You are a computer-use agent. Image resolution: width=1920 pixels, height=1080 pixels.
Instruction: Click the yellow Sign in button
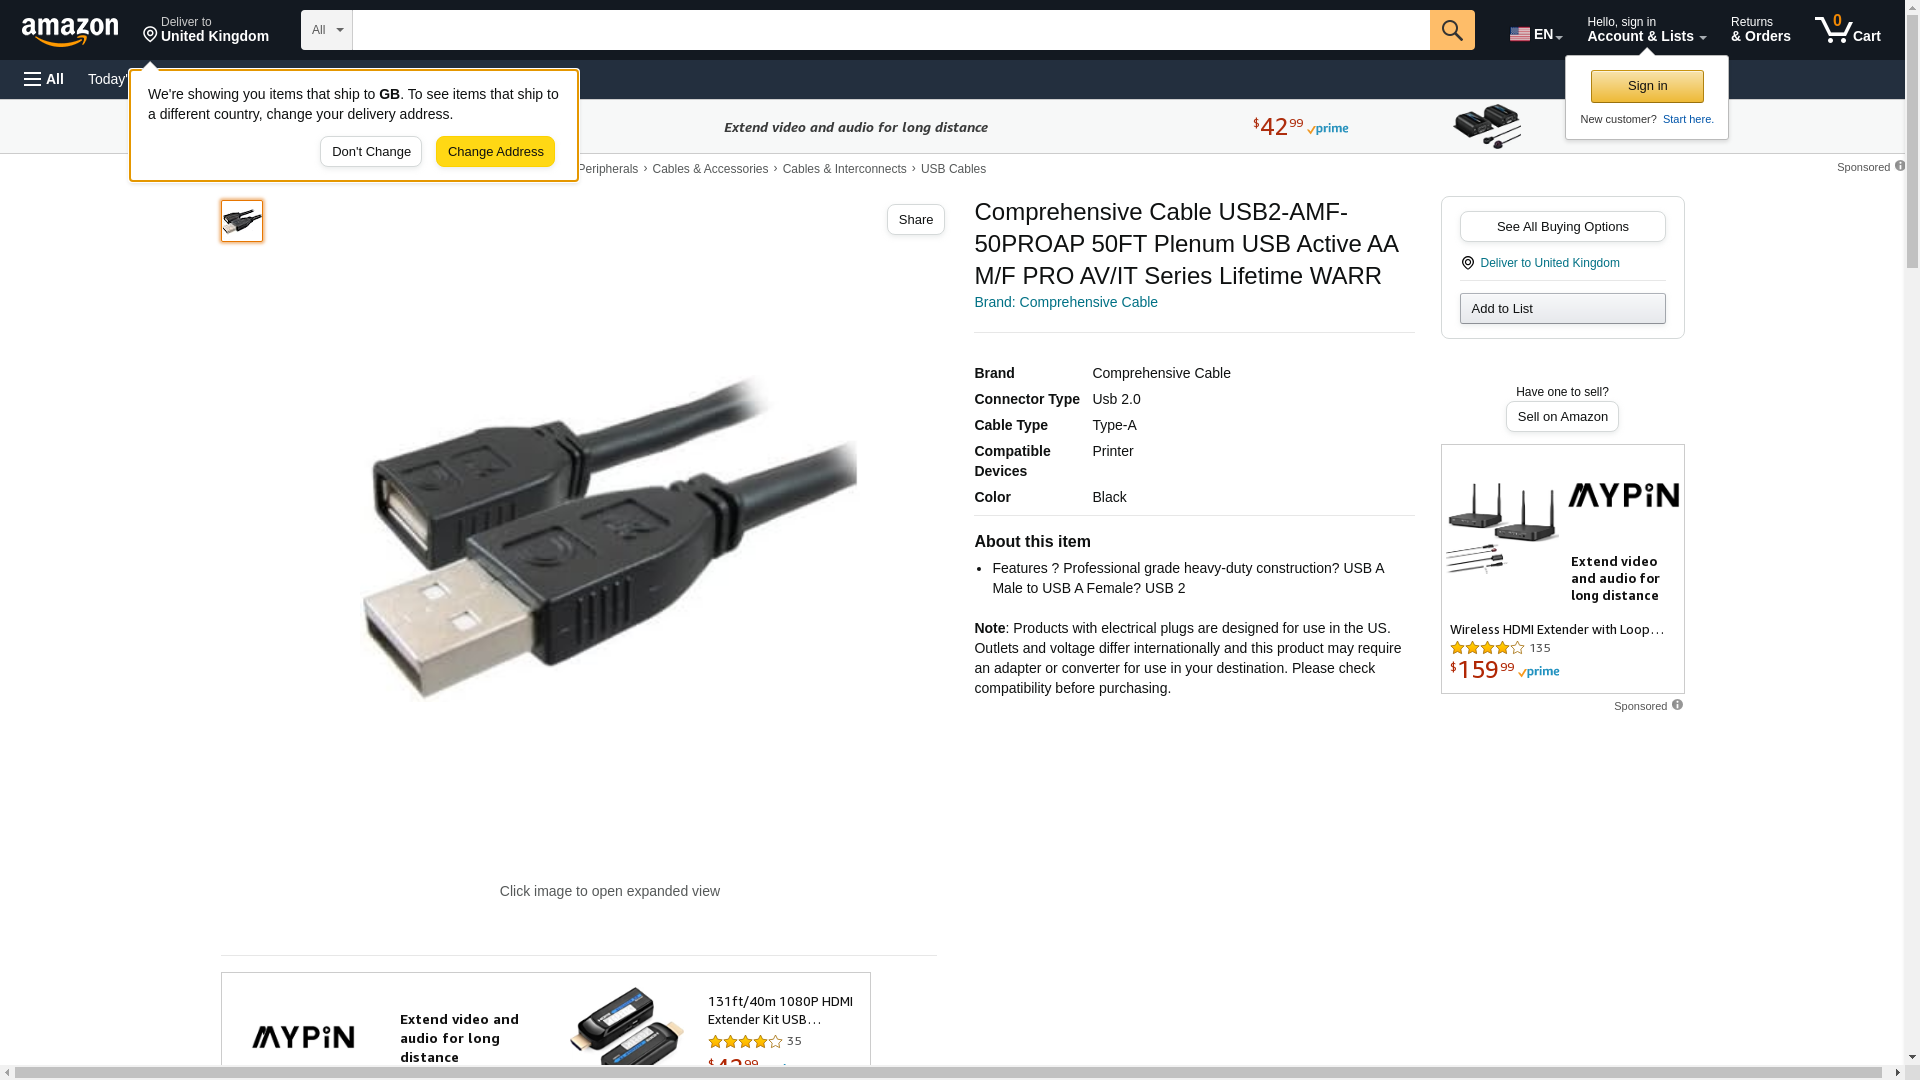pyautogui.click(x=1647, y=86)
